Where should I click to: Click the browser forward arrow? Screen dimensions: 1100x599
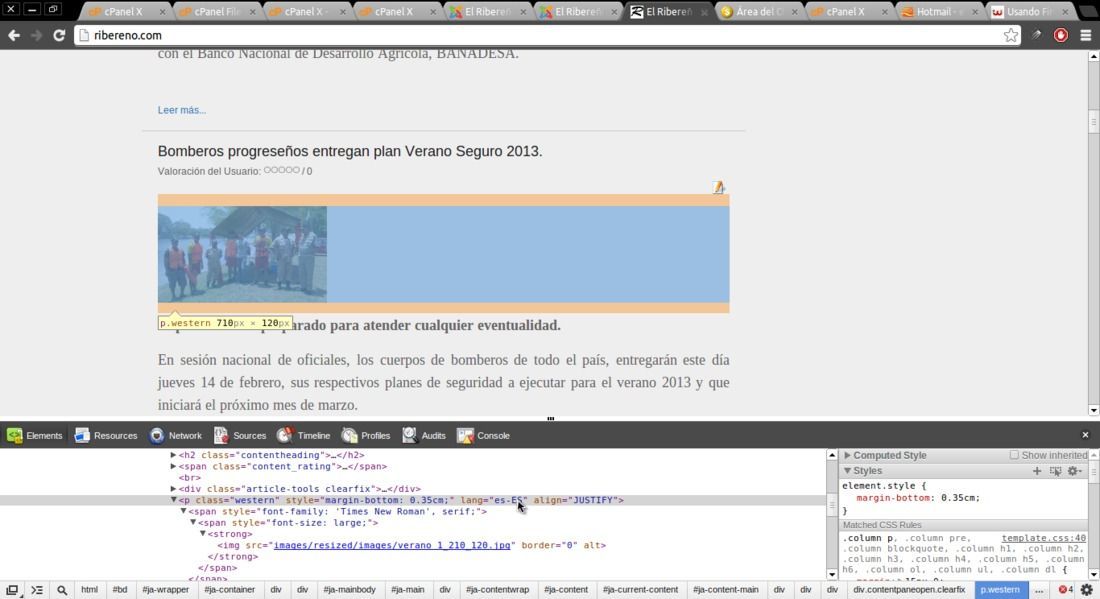(36, 35)
